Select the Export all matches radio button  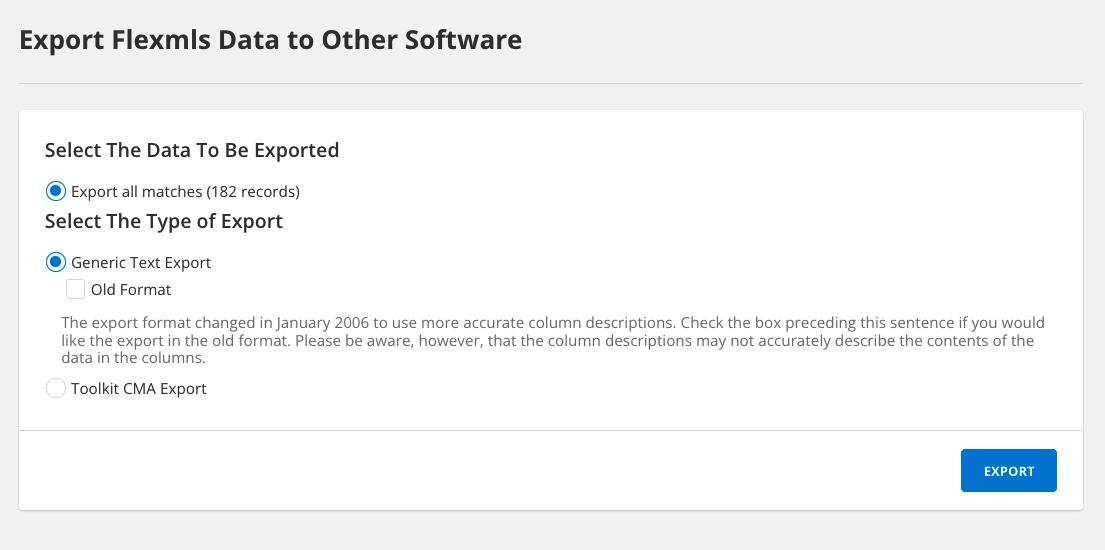point(55,191)
